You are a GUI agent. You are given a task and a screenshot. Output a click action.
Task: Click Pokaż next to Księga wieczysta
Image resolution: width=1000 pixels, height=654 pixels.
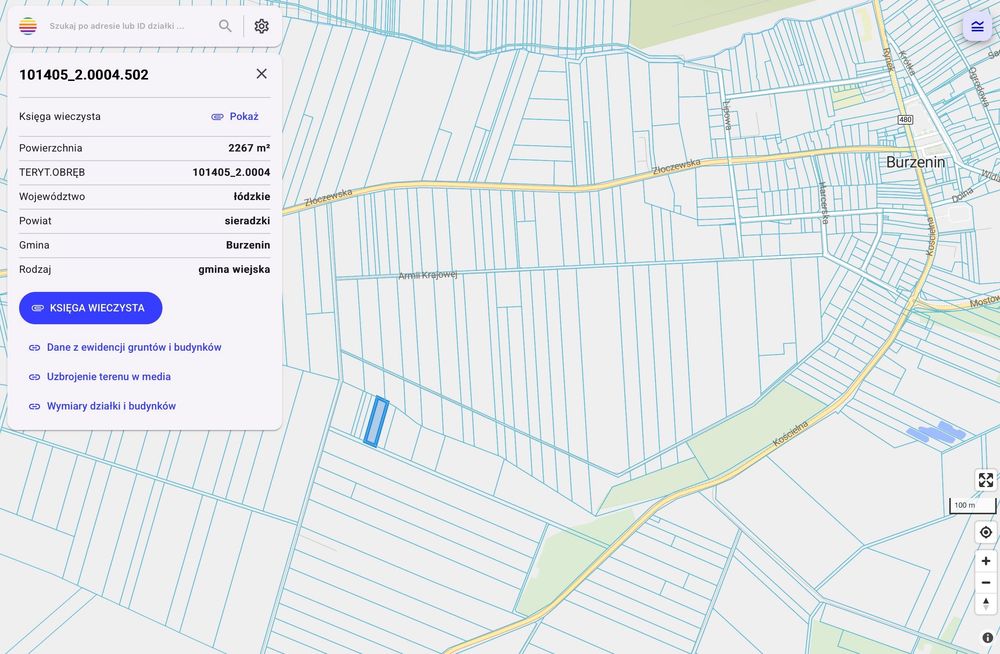(235, 116)
